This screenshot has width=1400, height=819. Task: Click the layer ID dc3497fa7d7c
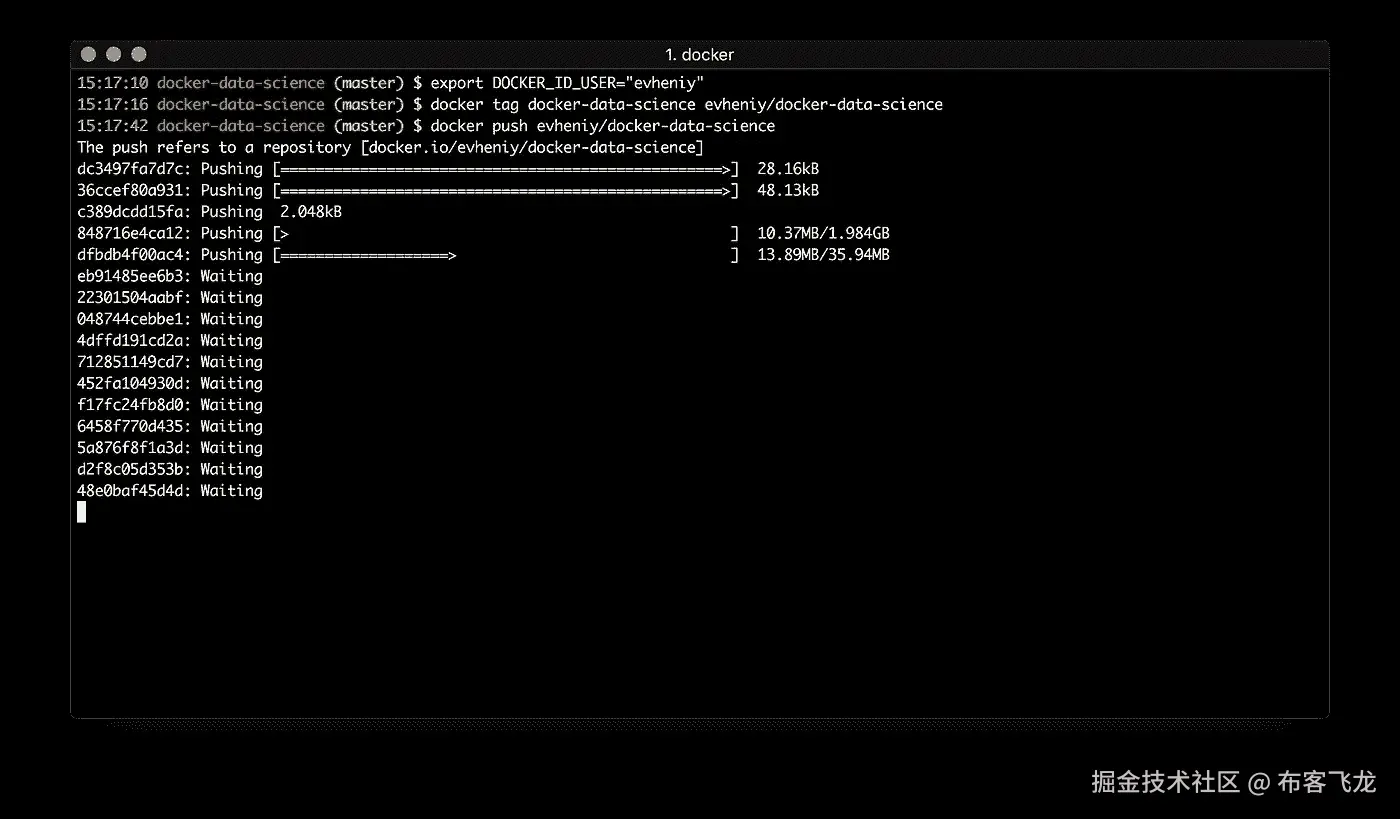130,169
